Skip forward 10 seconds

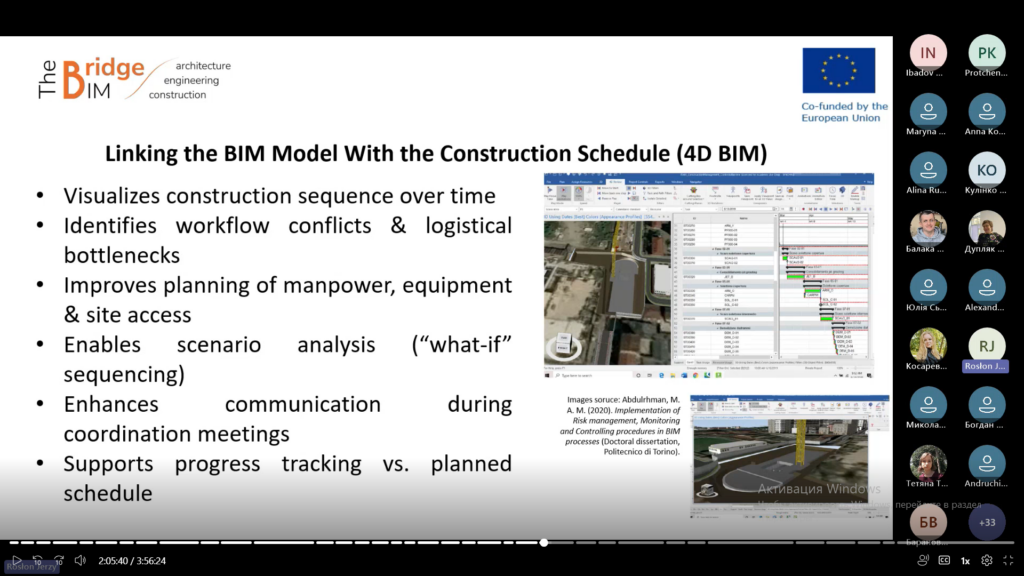tap(59, 561)
